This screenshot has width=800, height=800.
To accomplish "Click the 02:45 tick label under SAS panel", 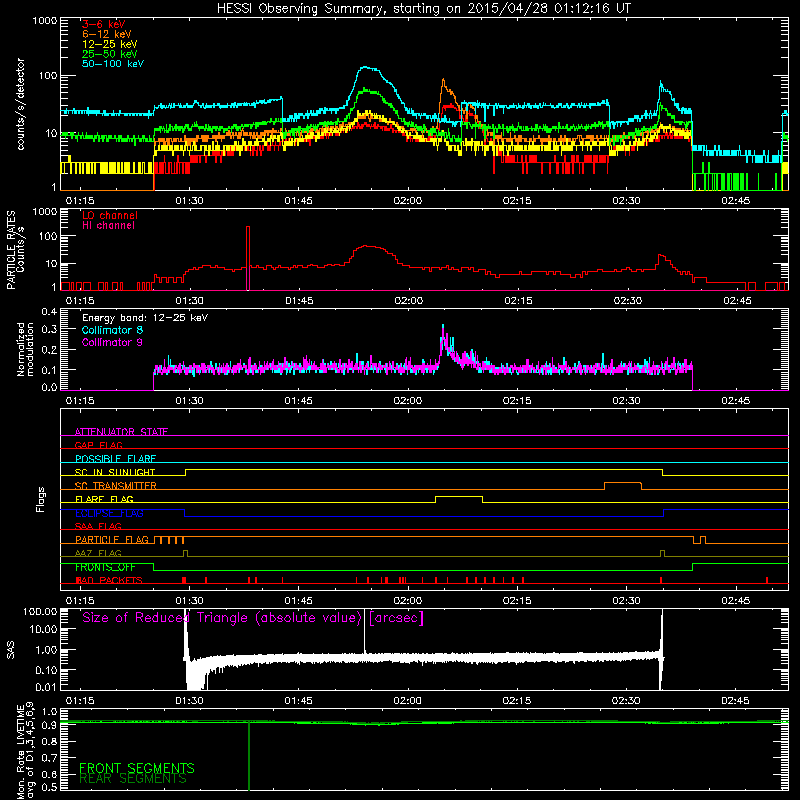I will point(735,701).
